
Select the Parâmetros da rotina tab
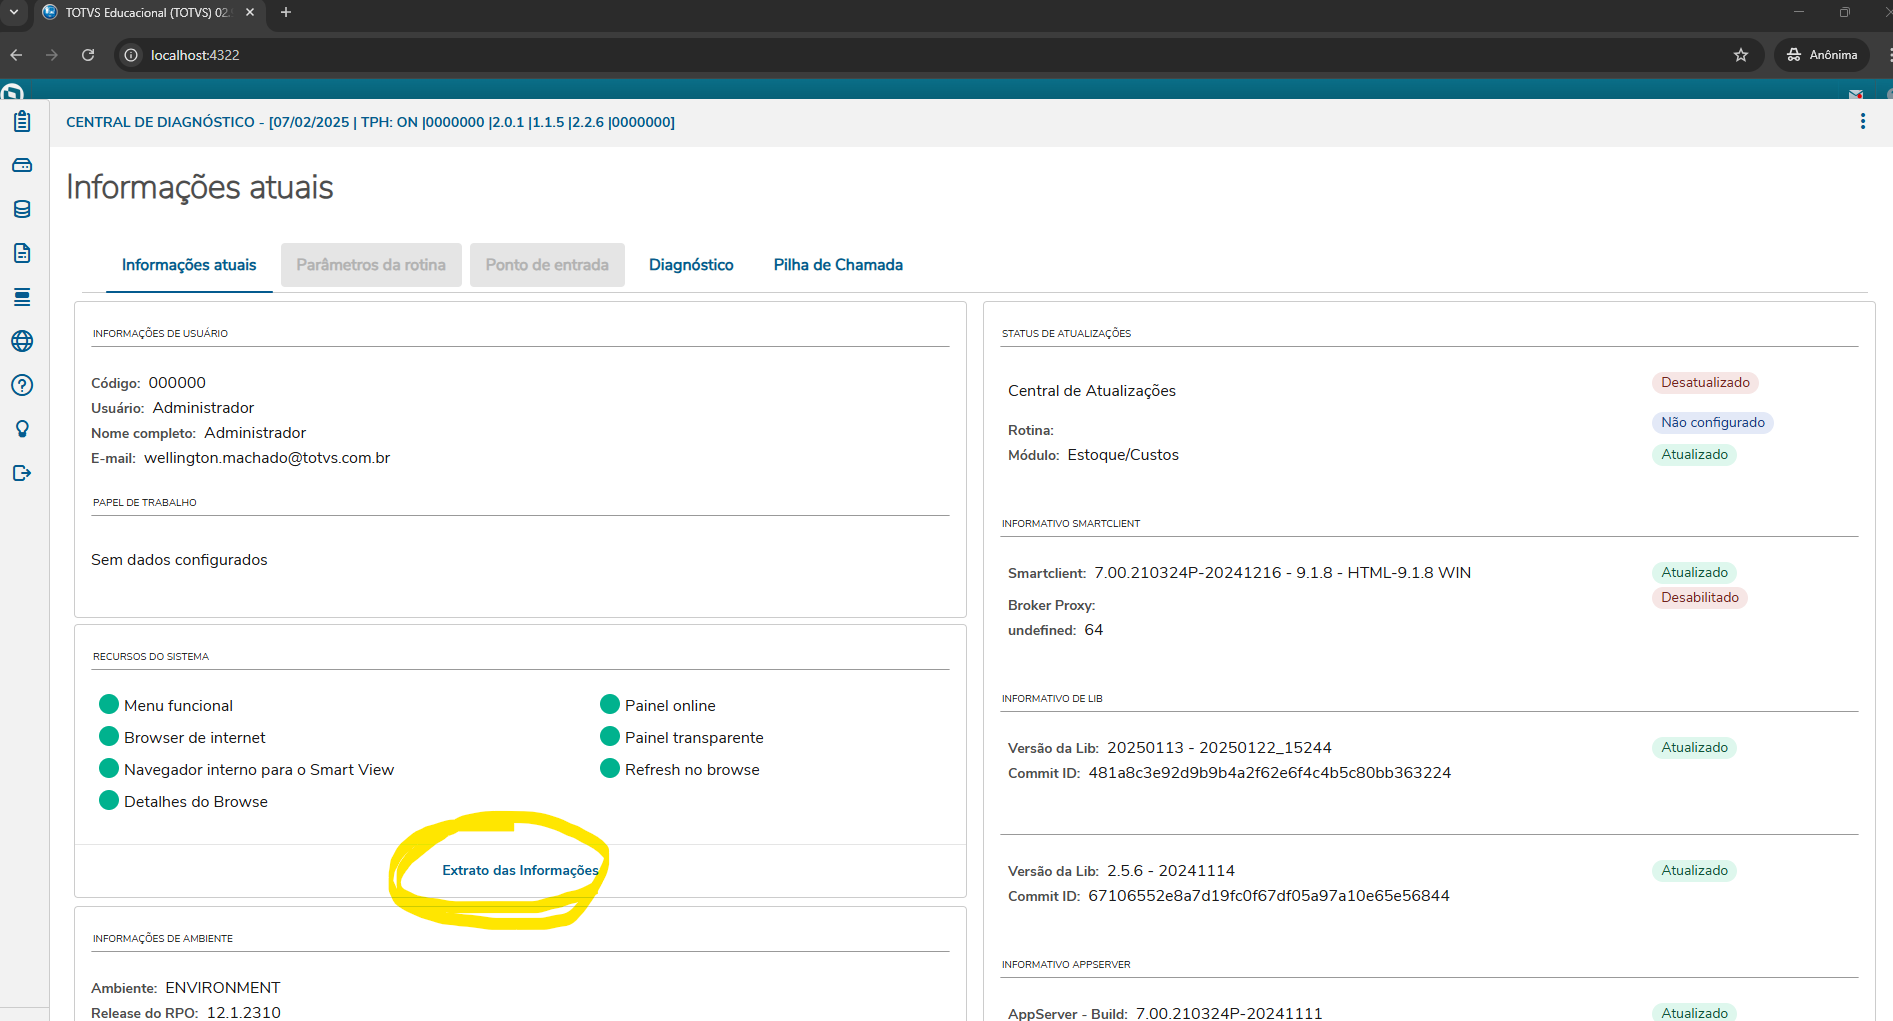tap(371, 265)
